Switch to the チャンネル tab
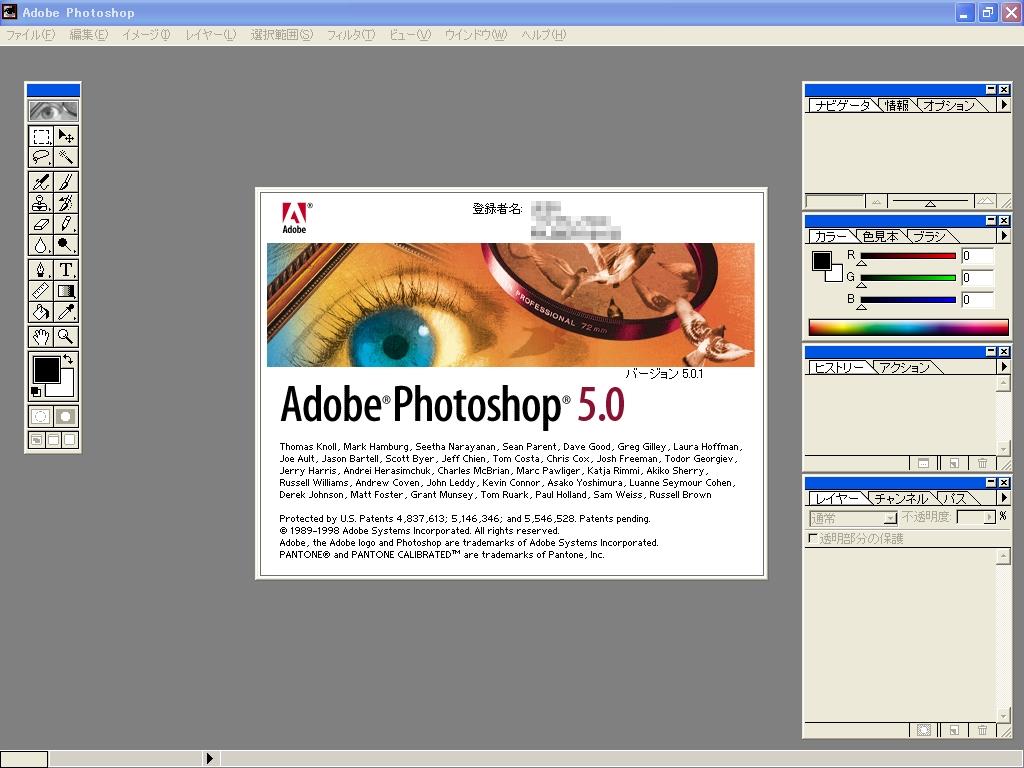Viewport: 1024px width, 768px height. (901, 498)
